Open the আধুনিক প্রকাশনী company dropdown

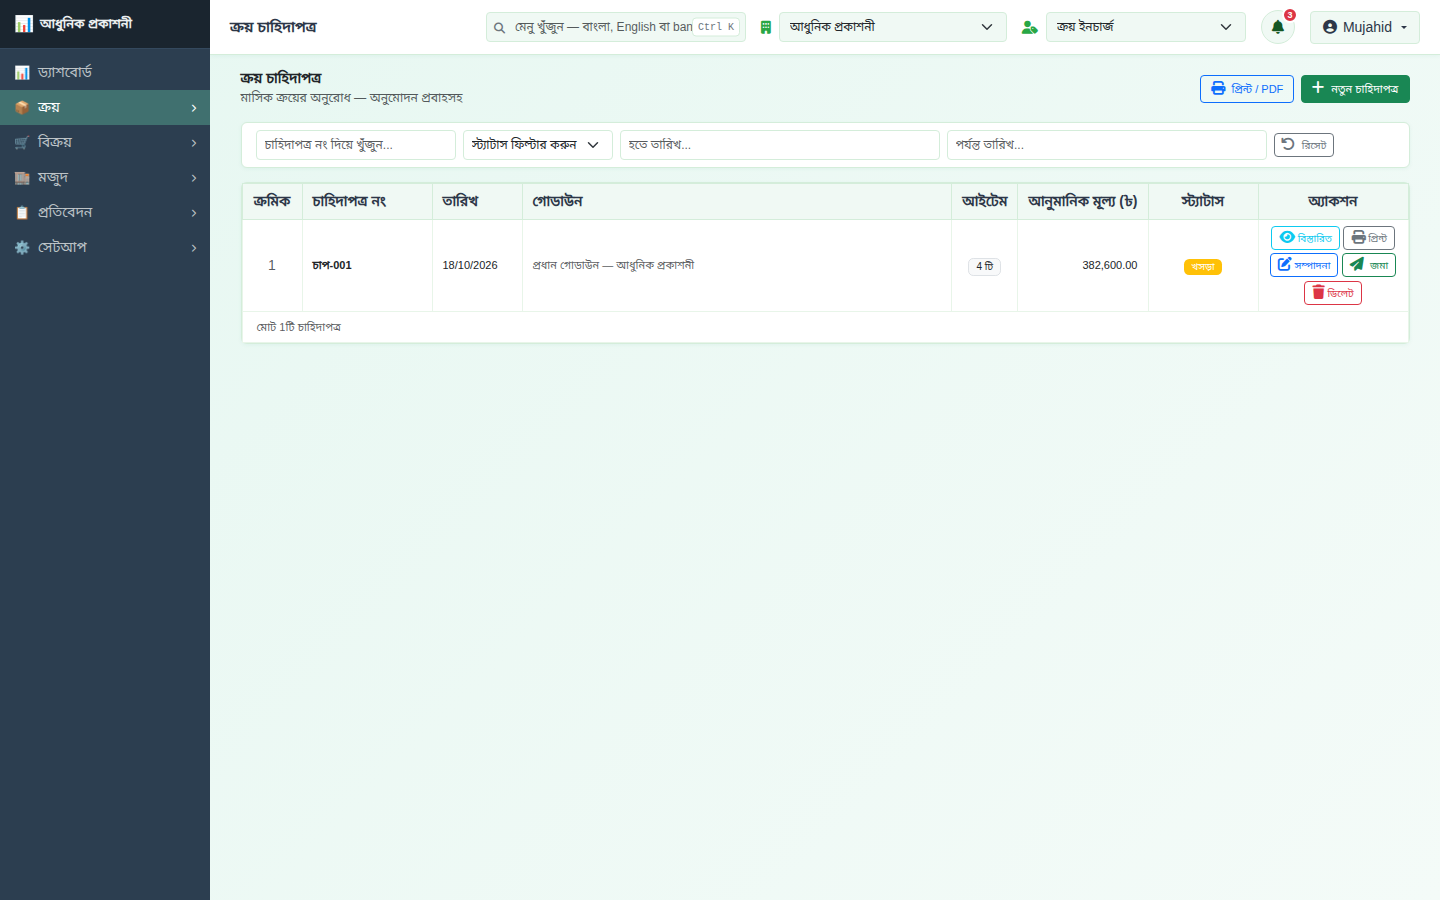pyautogui.click(x=891, y=27)
